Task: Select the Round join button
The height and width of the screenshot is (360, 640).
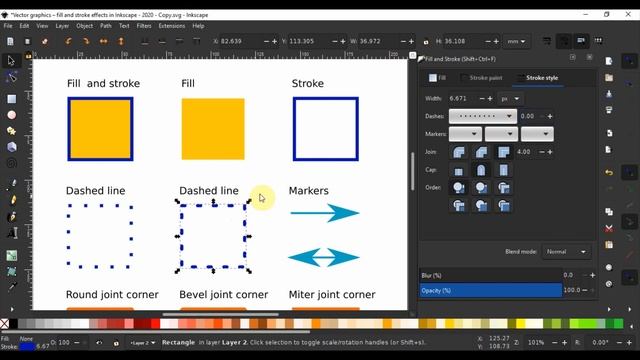Action: 459,152
